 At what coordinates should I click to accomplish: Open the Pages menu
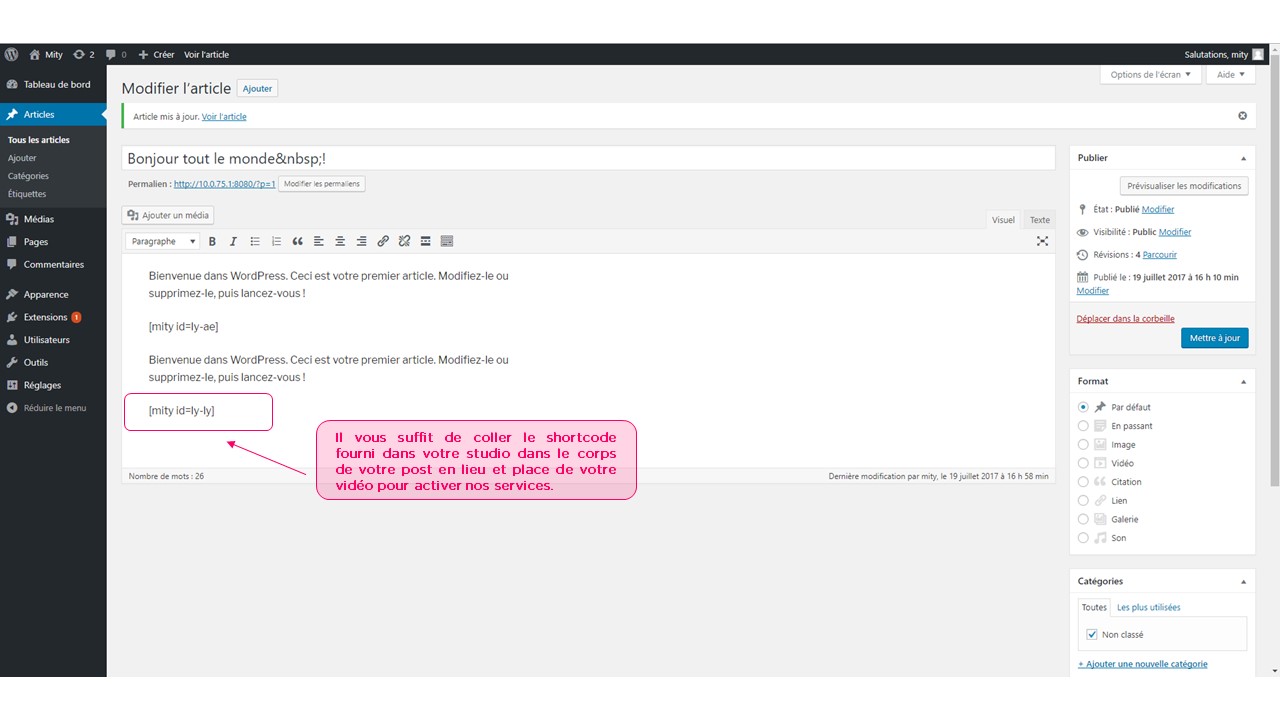(53, 242)
